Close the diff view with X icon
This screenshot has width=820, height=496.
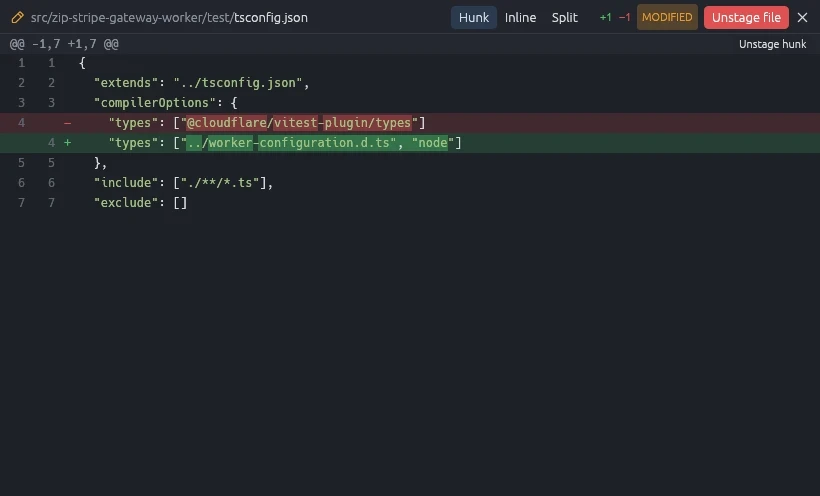(x=802, y=17)
